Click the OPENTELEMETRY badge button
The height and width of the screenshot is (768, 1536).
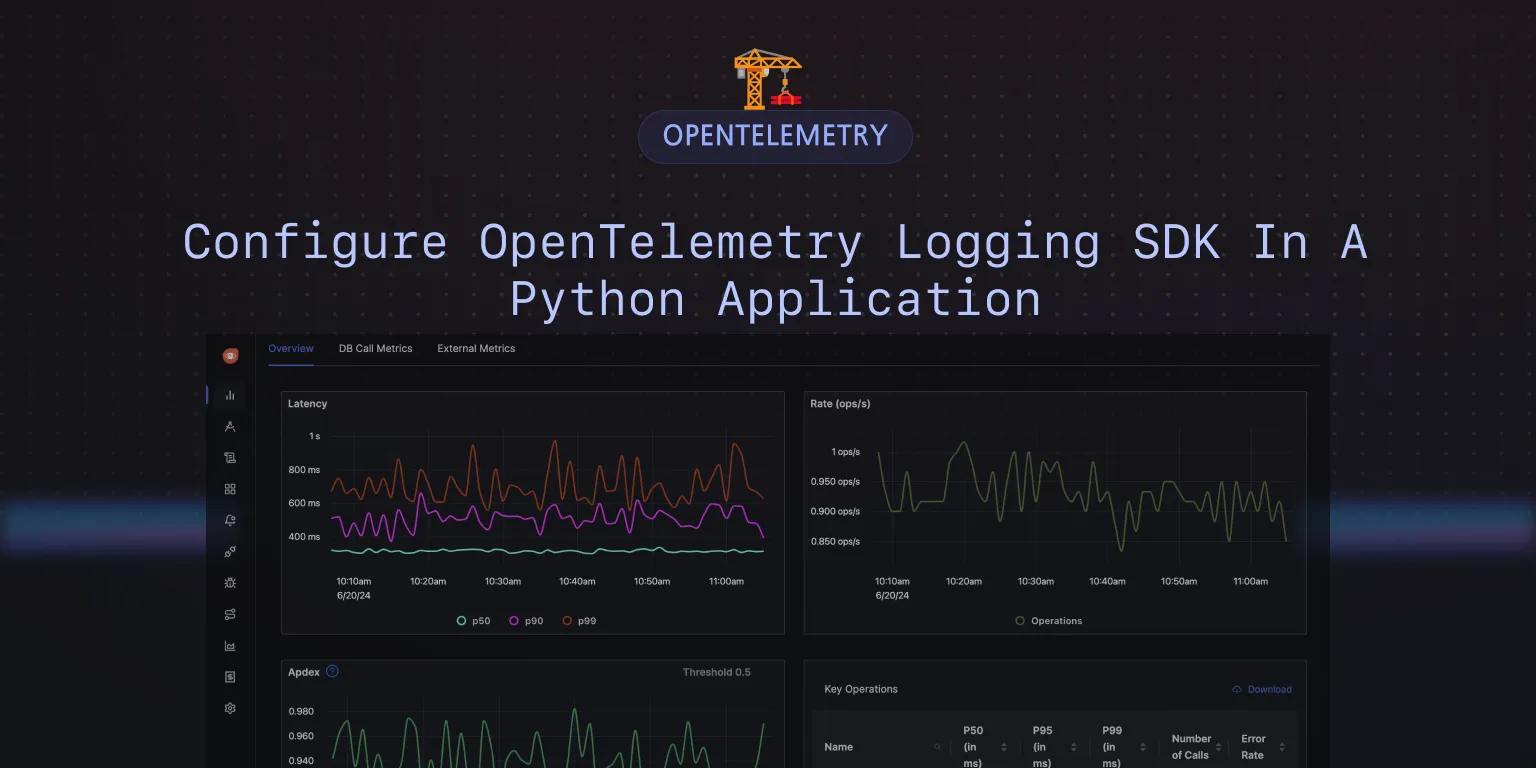(775, 136)
